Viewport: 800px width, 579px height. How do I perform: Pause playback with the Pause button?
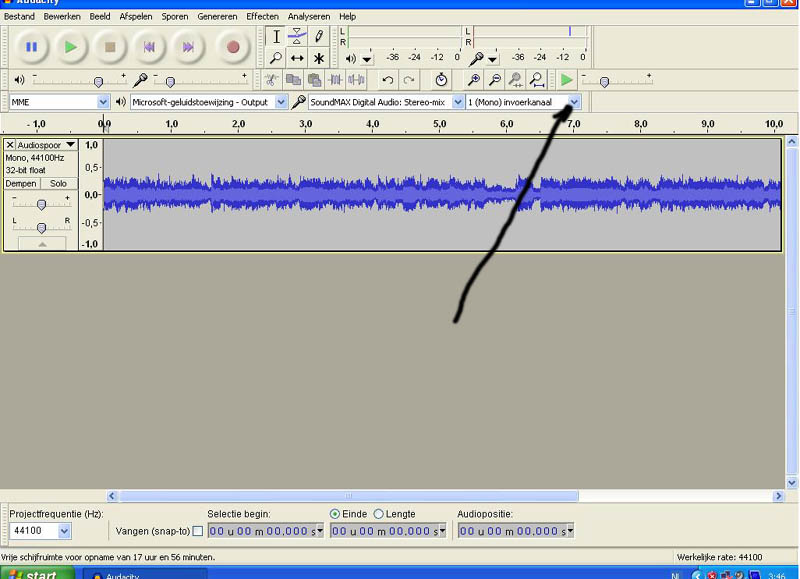pyautogui.click(x=32, y=47)
